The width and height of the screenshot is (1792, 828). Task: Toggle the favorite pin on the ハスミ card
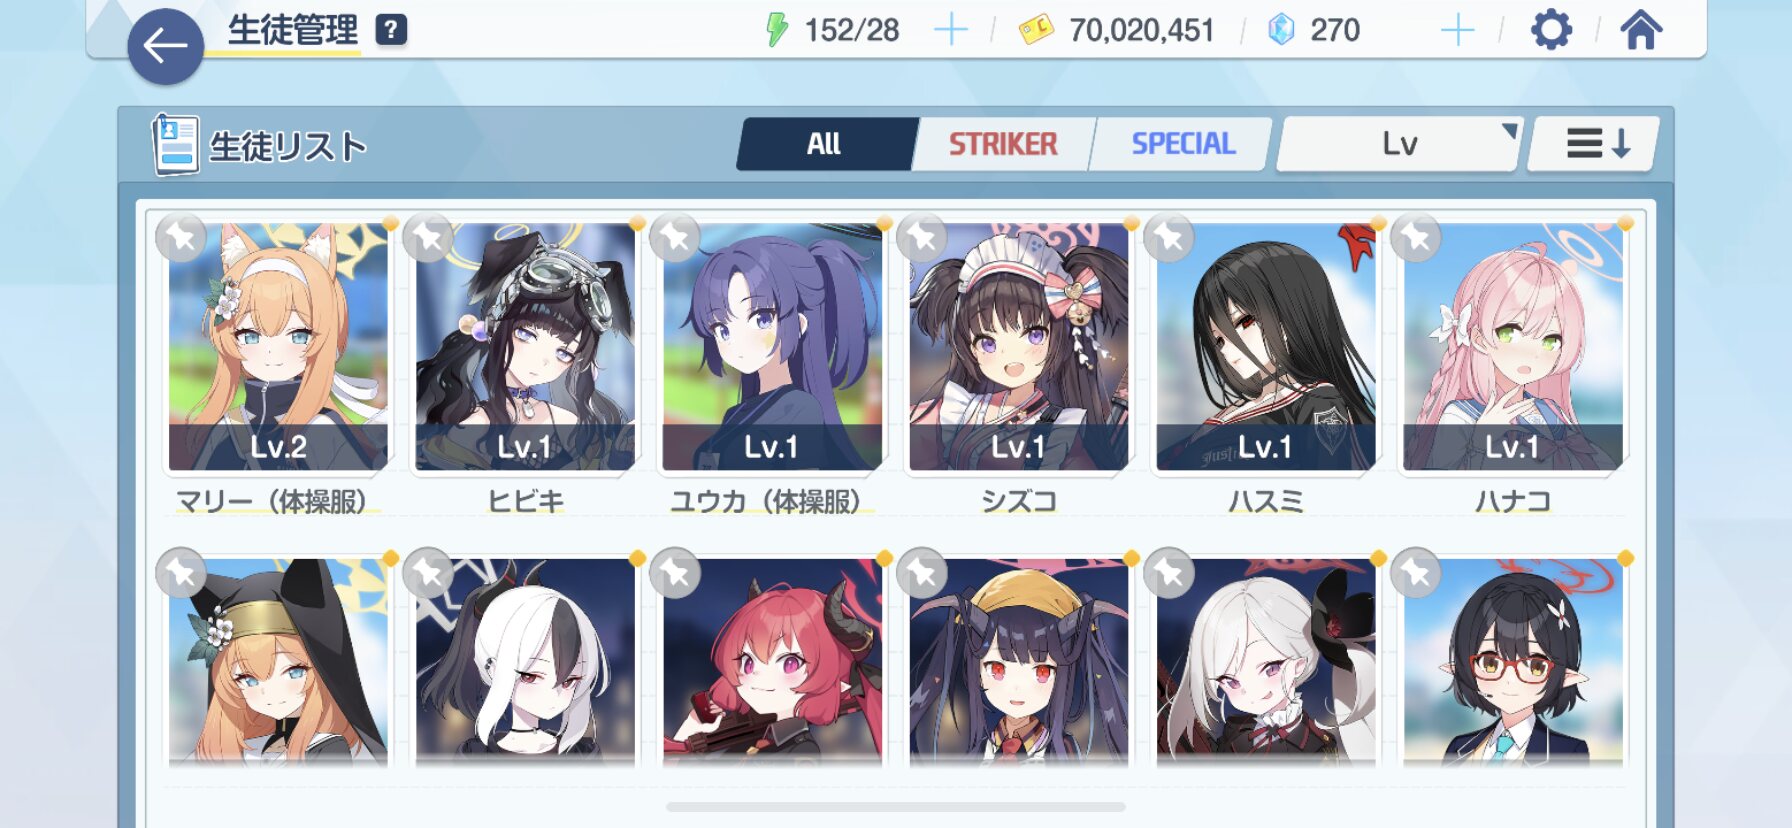pyautogui.click(x=1169, y=238)
